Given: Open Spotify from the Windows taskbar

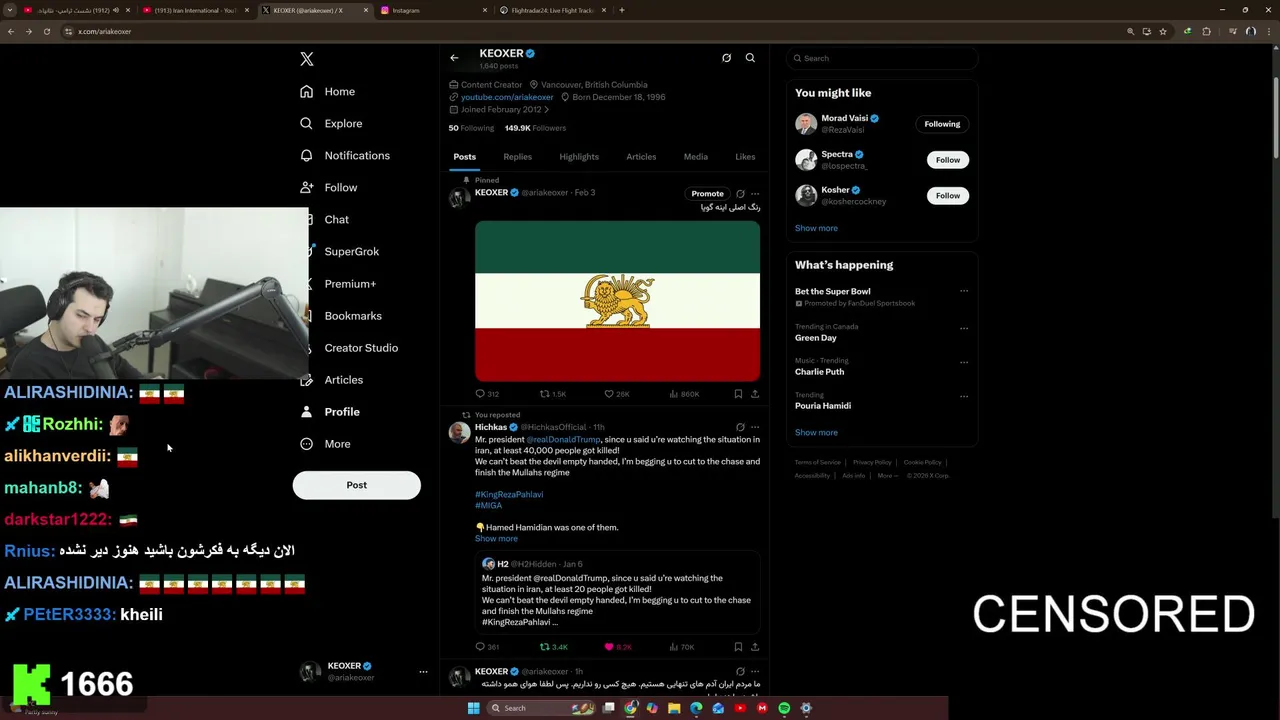Looking at the screenshot, I should [x=784, y=708].
